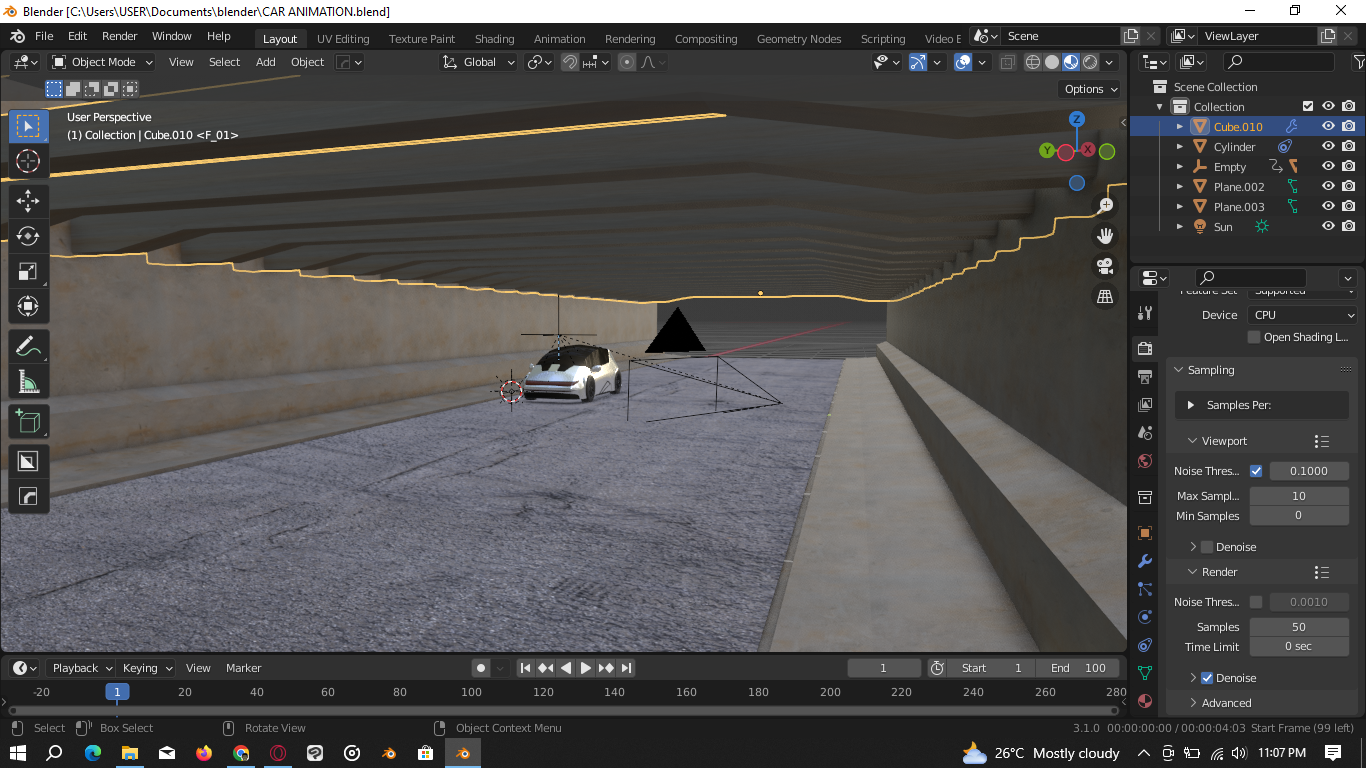
Task: Activate the Rotate tool
Action: point(28,236)
